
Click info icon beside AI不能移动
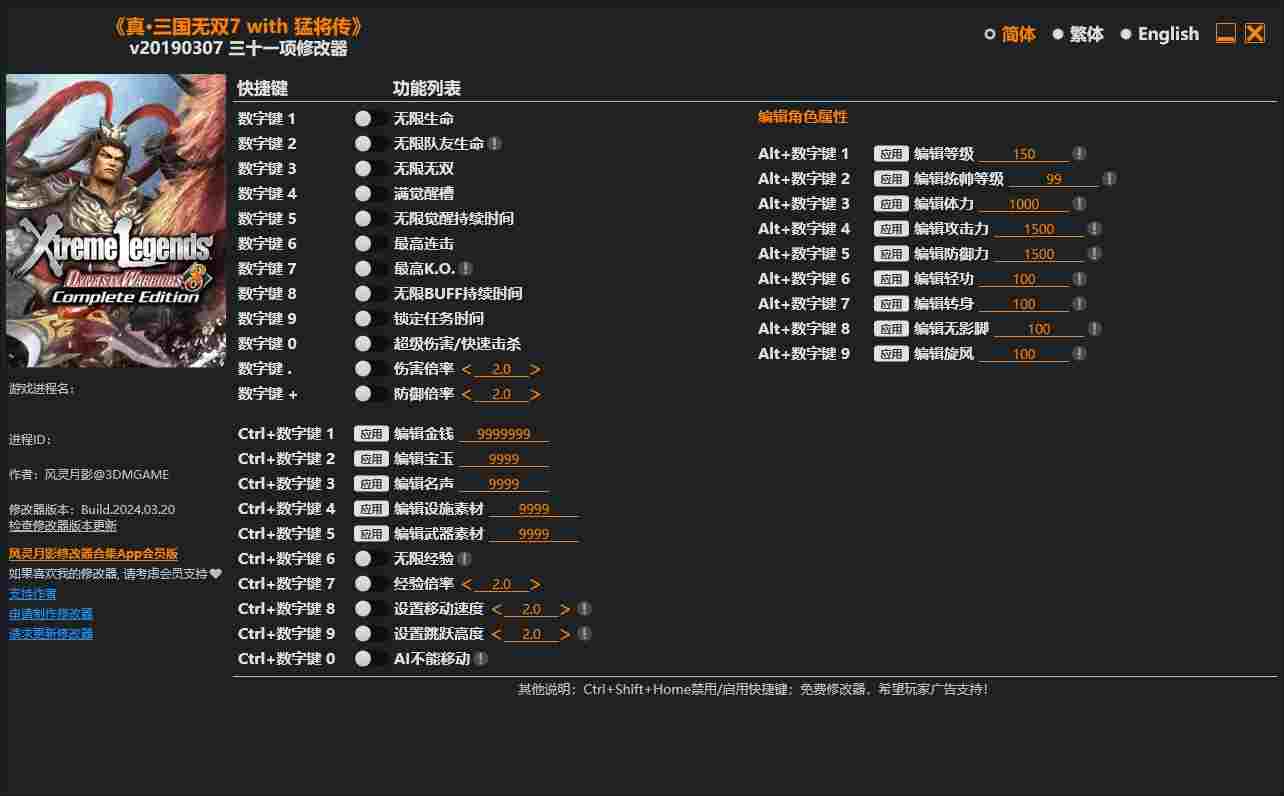point(481,659)
